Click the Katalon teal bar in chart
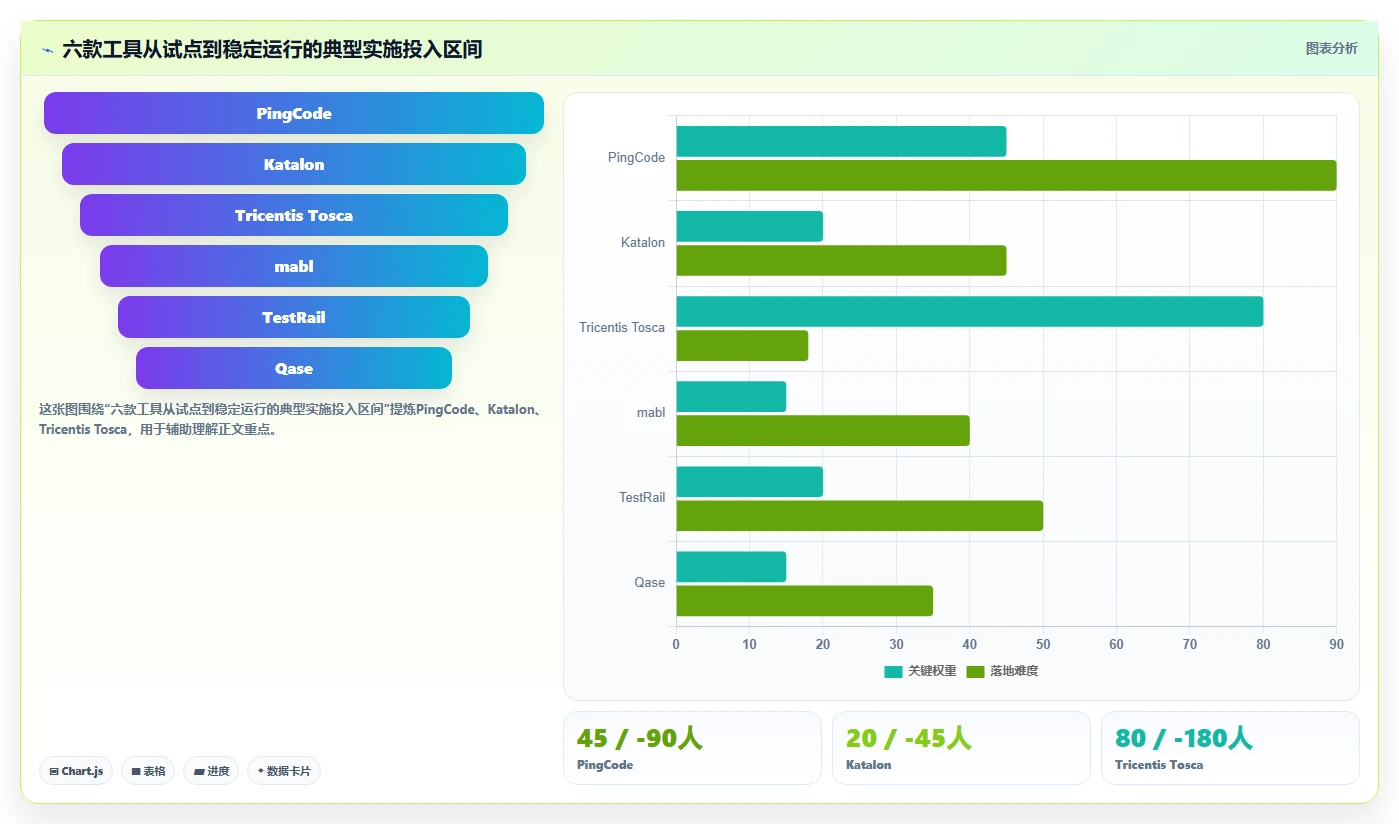The width and height of the screenshot is (1399, 824). [x=750, y=226]
